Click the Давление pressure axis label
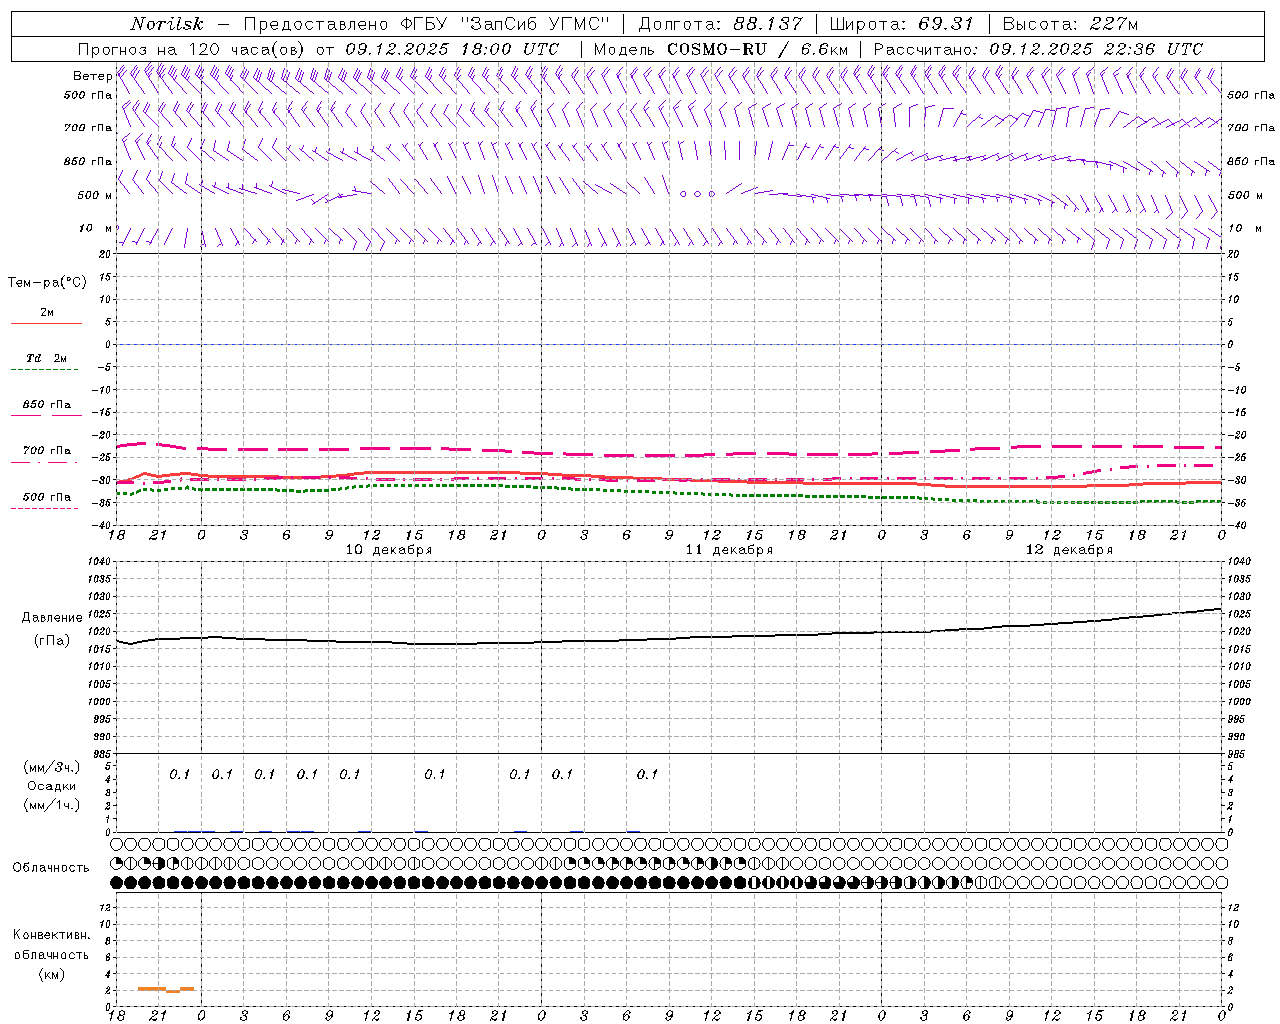Image resolution: width=1280 pixels, height=1024 pixels. point(52,618)
